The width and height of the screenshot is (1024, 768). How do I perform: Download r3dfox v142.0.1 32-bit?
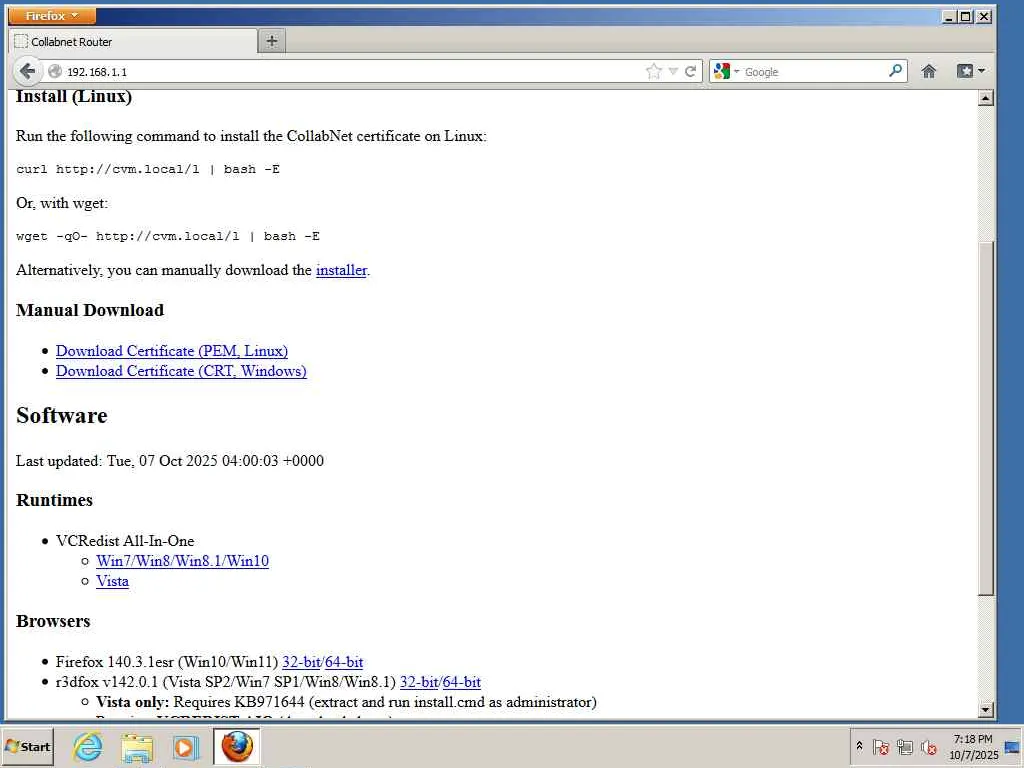pyautogui.click(x=419, y=682)
